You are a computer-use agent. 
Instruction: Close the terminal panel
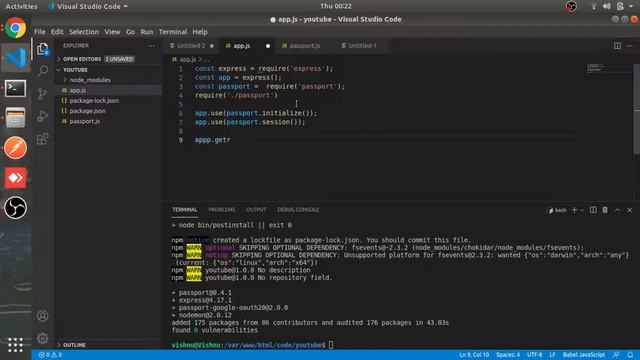tap(629, 210)
